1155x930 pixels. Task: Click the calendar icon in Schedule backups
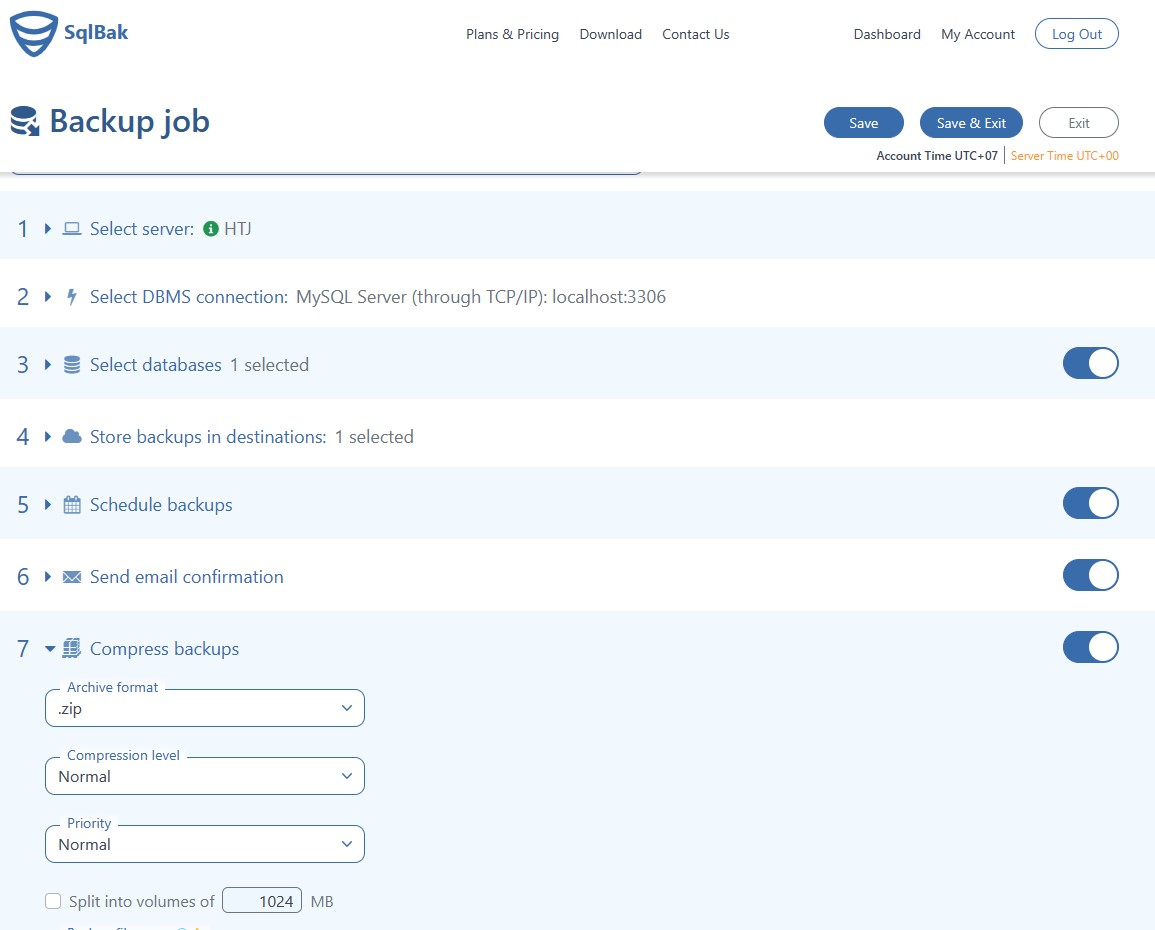71,504
